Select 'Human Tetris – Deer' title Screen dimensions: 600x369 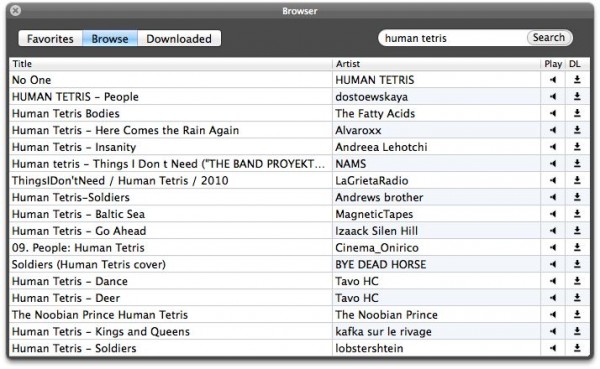click(66, 298)
